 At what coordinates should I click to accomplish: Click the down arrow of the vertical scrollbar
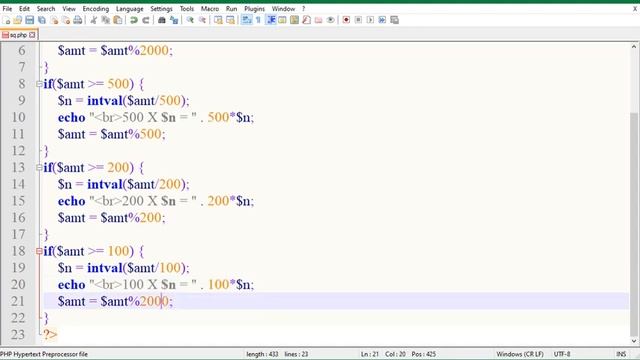pos(633,341)
